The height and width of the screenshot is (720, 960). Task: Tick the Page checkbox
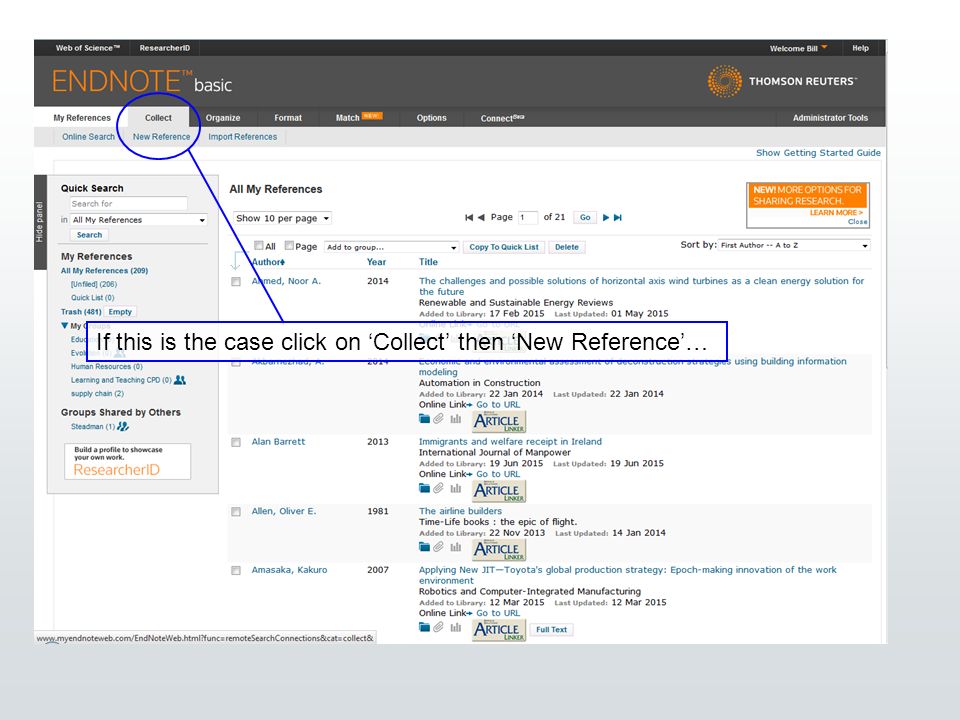289,246
